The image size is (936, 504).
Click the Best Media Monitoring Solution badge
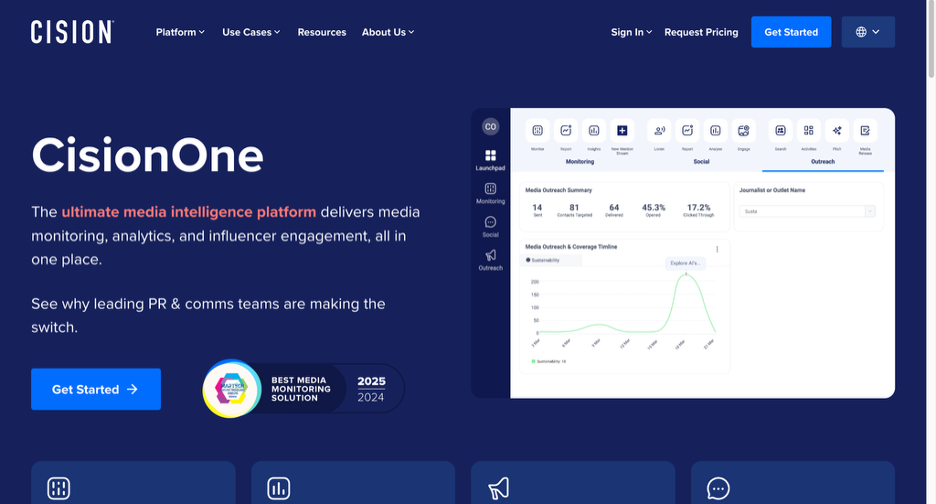pyautogui.click(x=303, y=389)
